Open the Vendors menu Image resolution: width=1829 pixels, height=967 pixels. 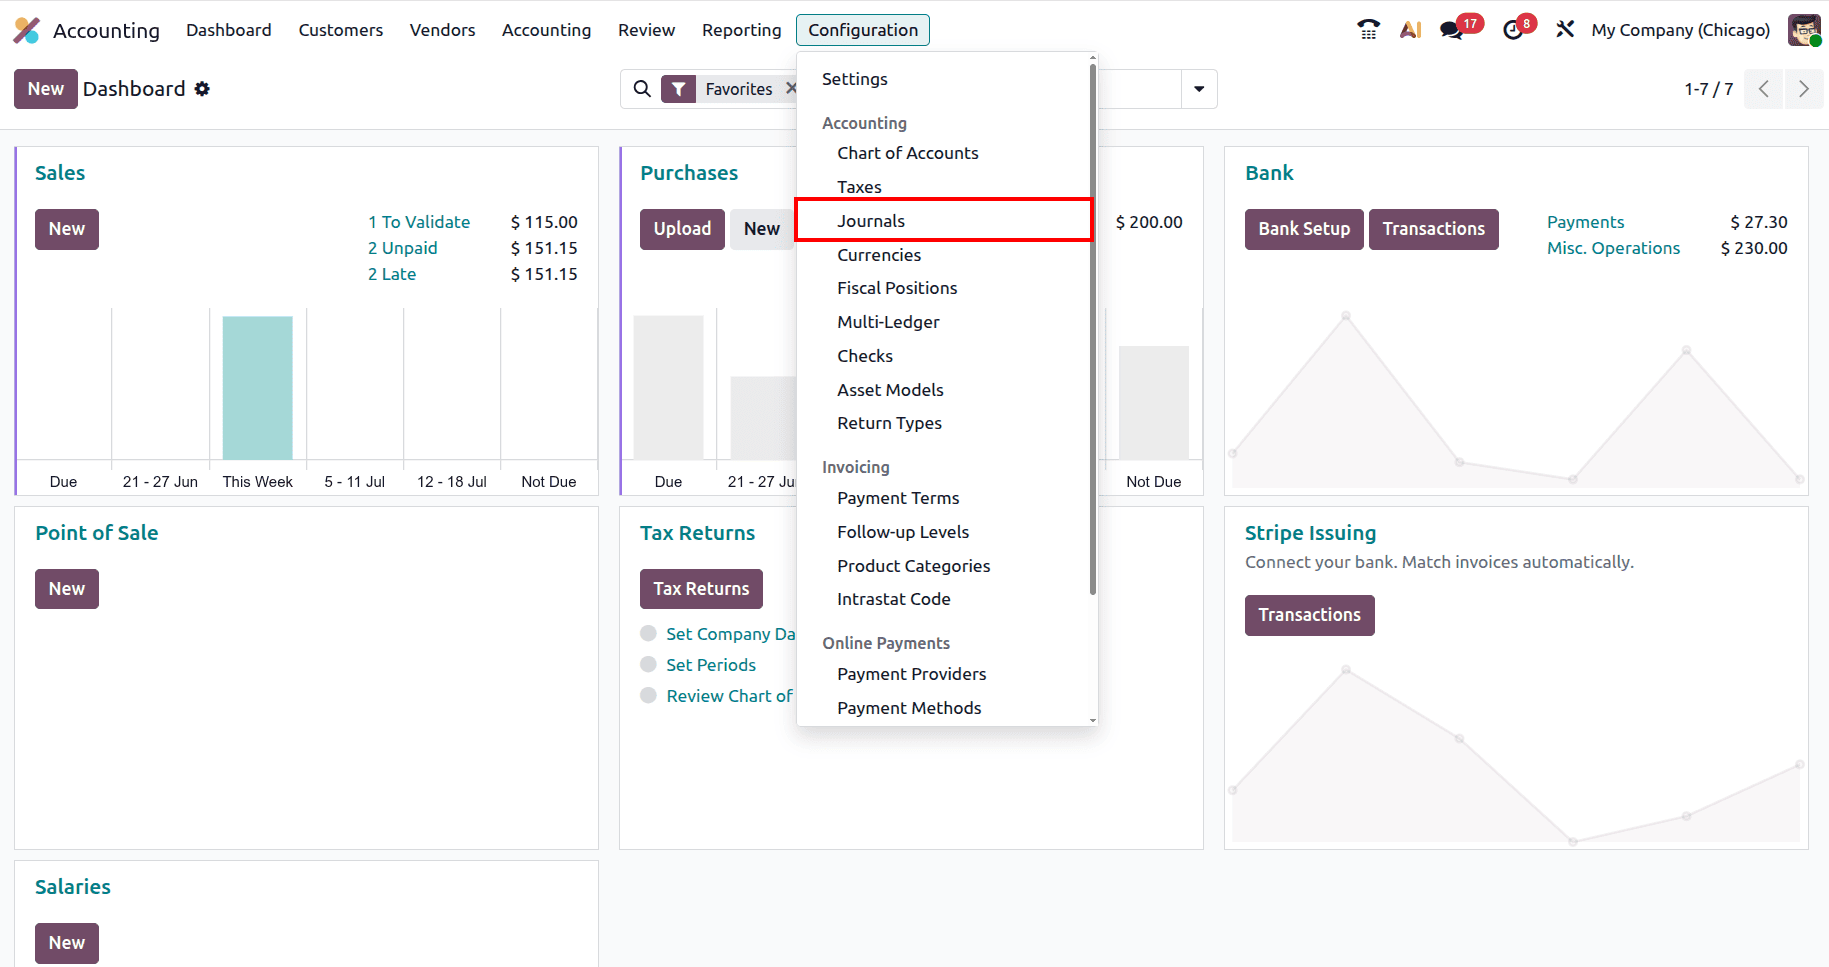(x=443, y=30)
